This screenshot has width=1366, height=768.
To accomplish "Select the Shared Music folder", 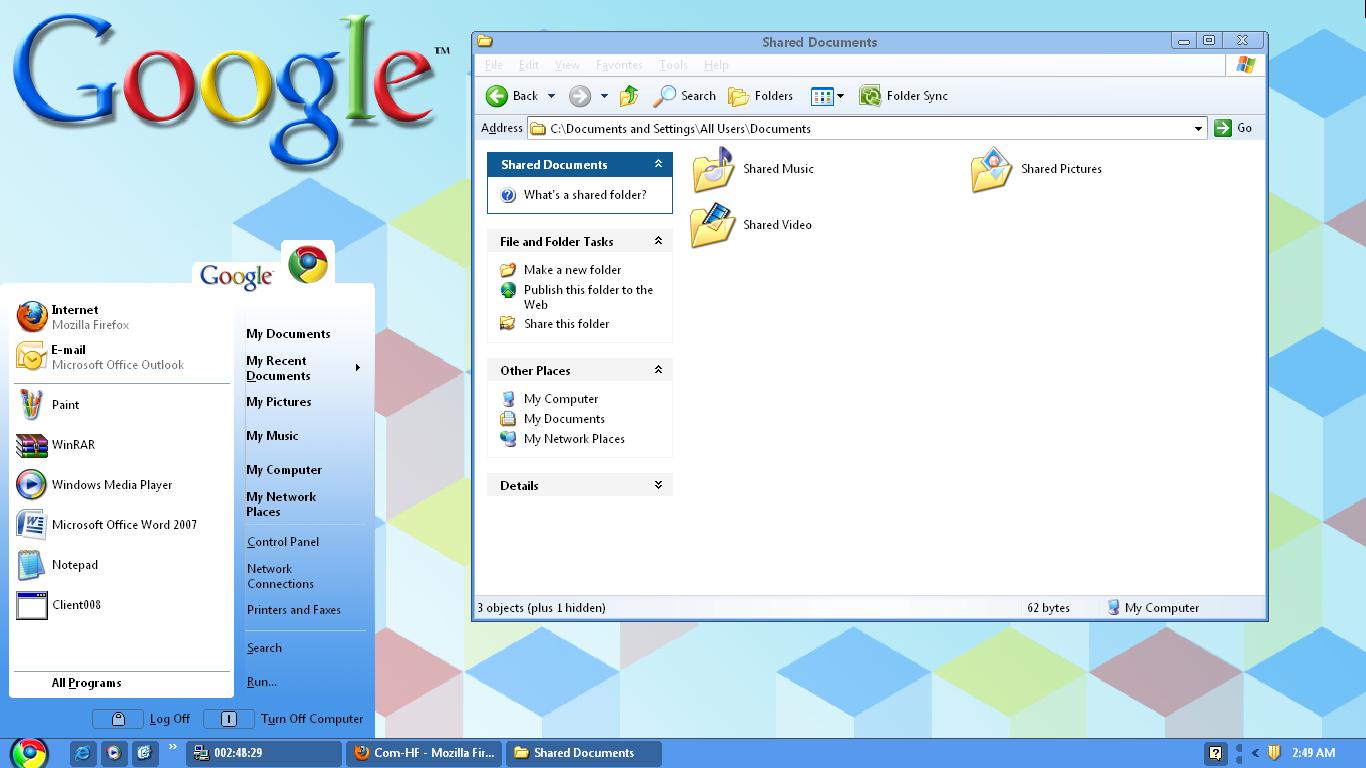I will (779, 169).
